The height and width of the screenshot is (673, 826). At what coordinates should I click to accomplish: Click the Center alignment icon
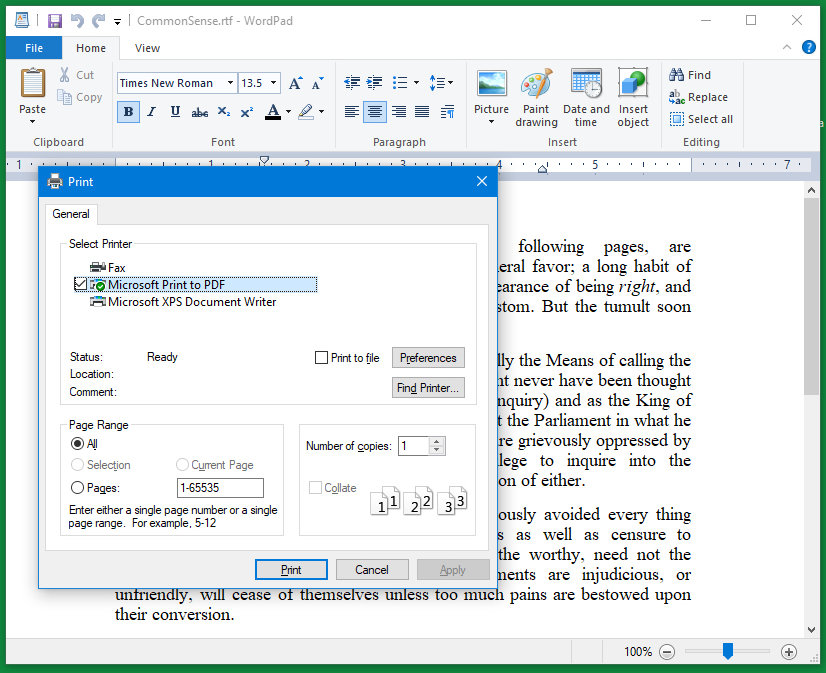point(375,112)
